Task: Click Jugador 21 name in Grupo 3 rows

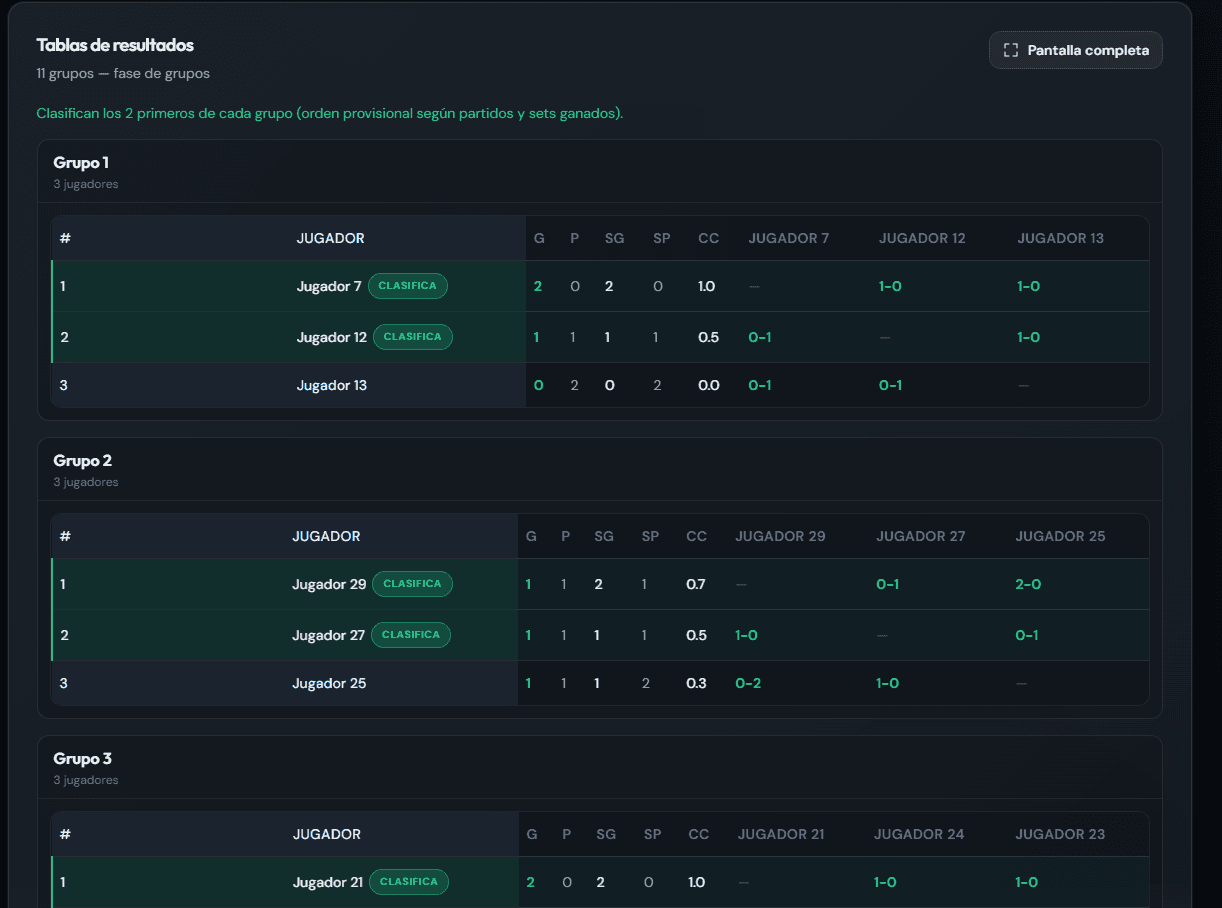Action: tap(328, 882)
